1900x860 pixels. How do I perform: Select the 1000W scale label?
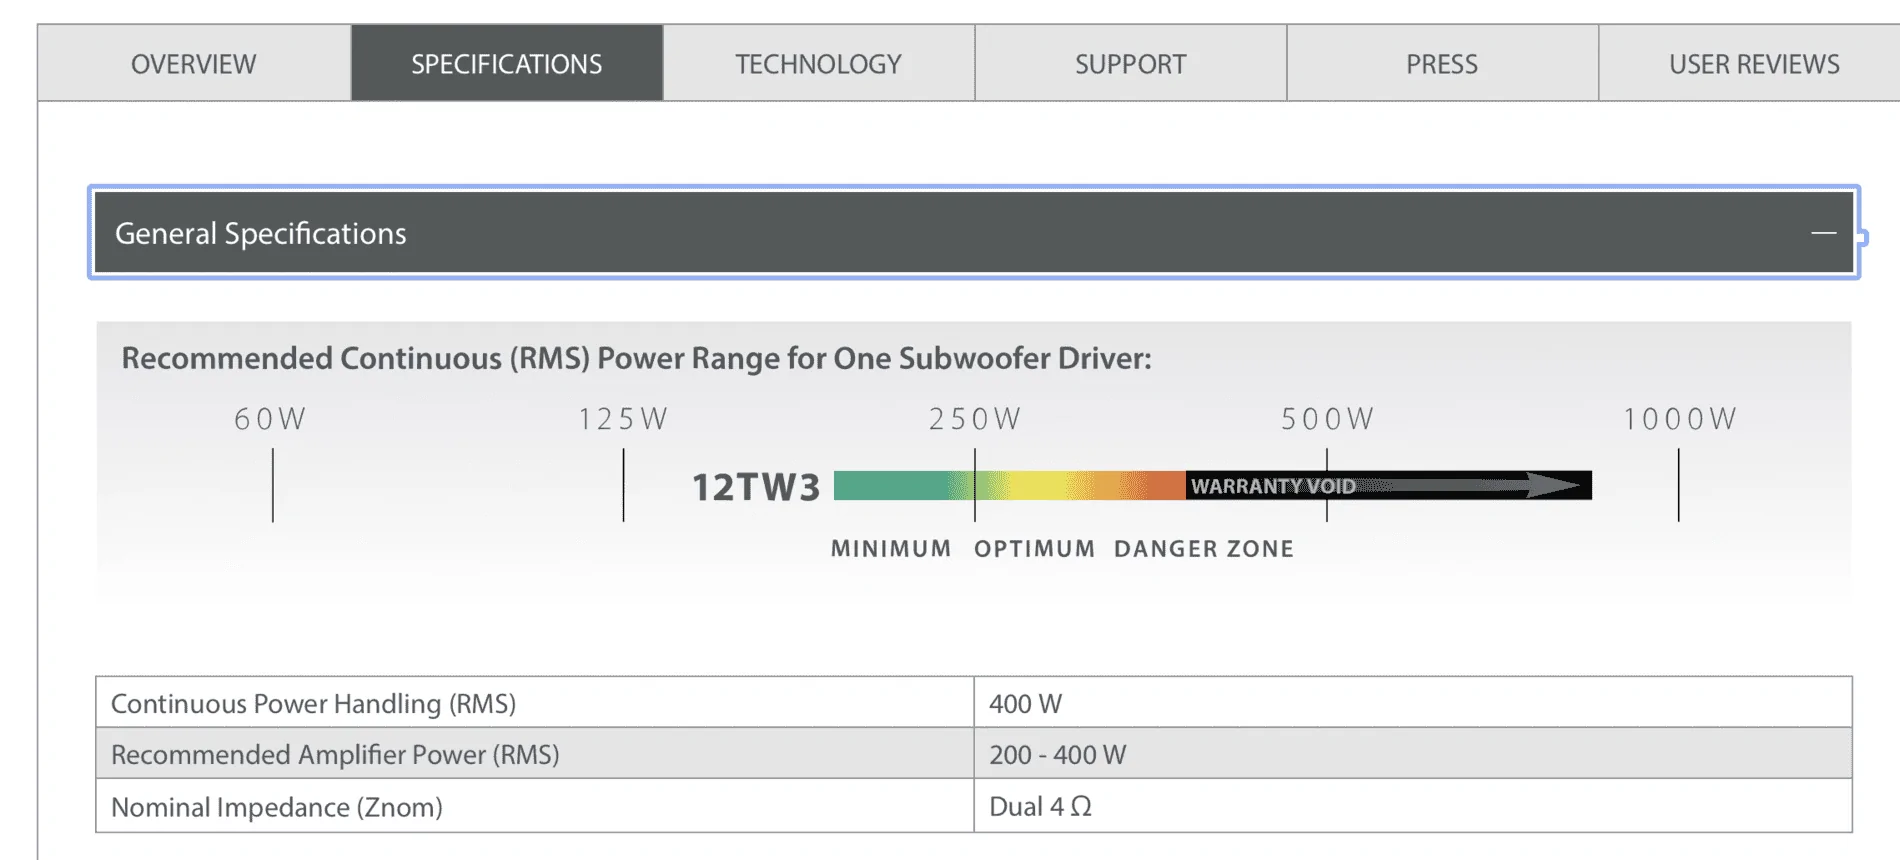coord(1680,418)
